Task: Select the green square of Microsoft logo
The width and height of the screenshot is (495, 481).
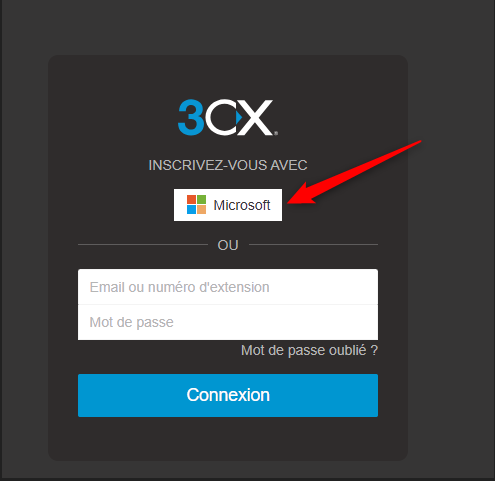Action: click(201, 200)
